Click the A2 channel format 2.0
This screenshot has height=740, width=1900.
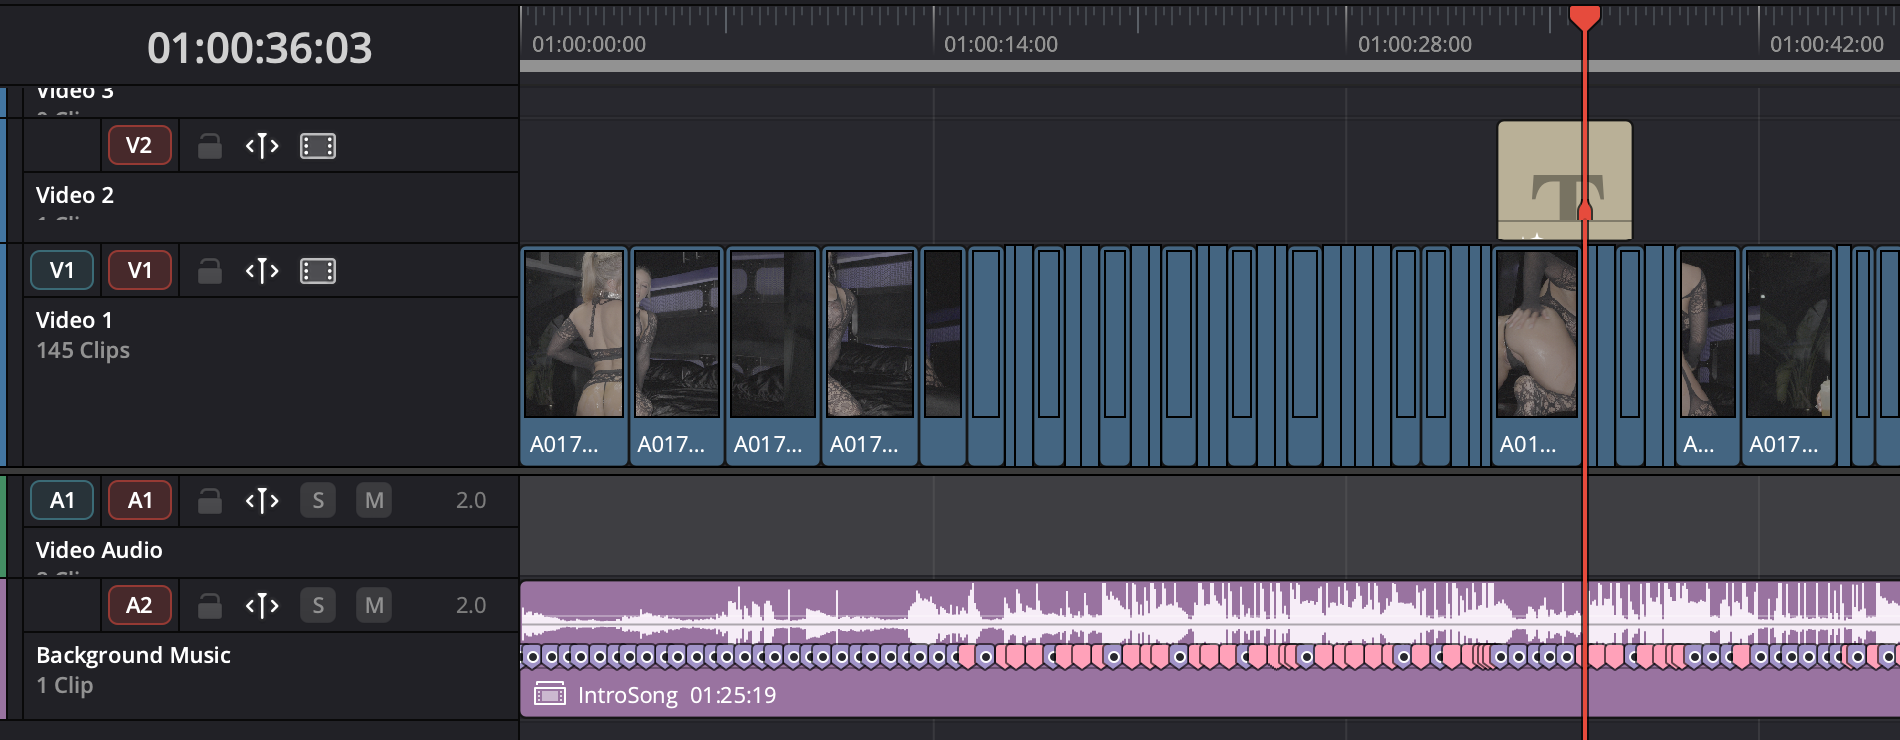click(471, 605)
